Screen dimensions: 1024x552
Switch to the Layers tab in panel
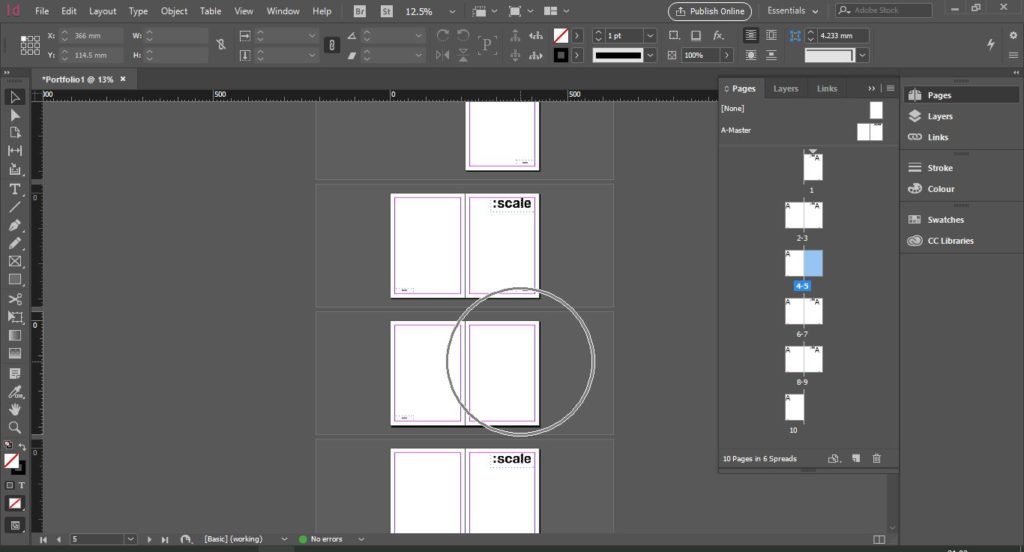tap(786, 88)
